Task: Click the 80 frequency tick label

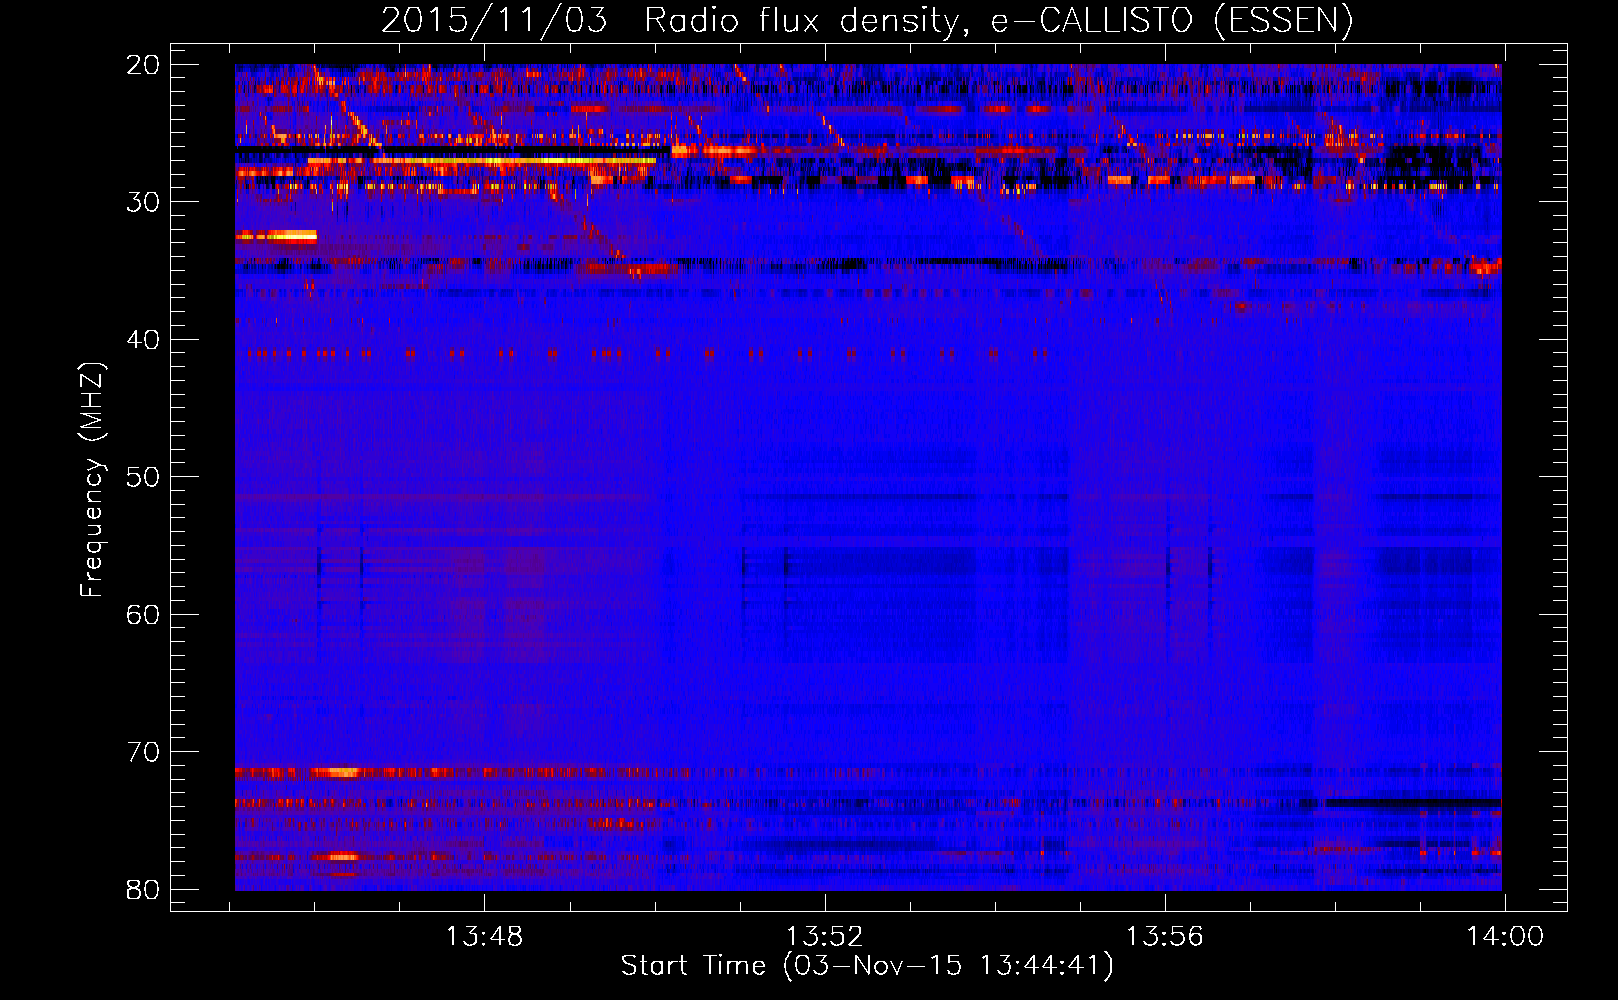Action: (143, 889)
